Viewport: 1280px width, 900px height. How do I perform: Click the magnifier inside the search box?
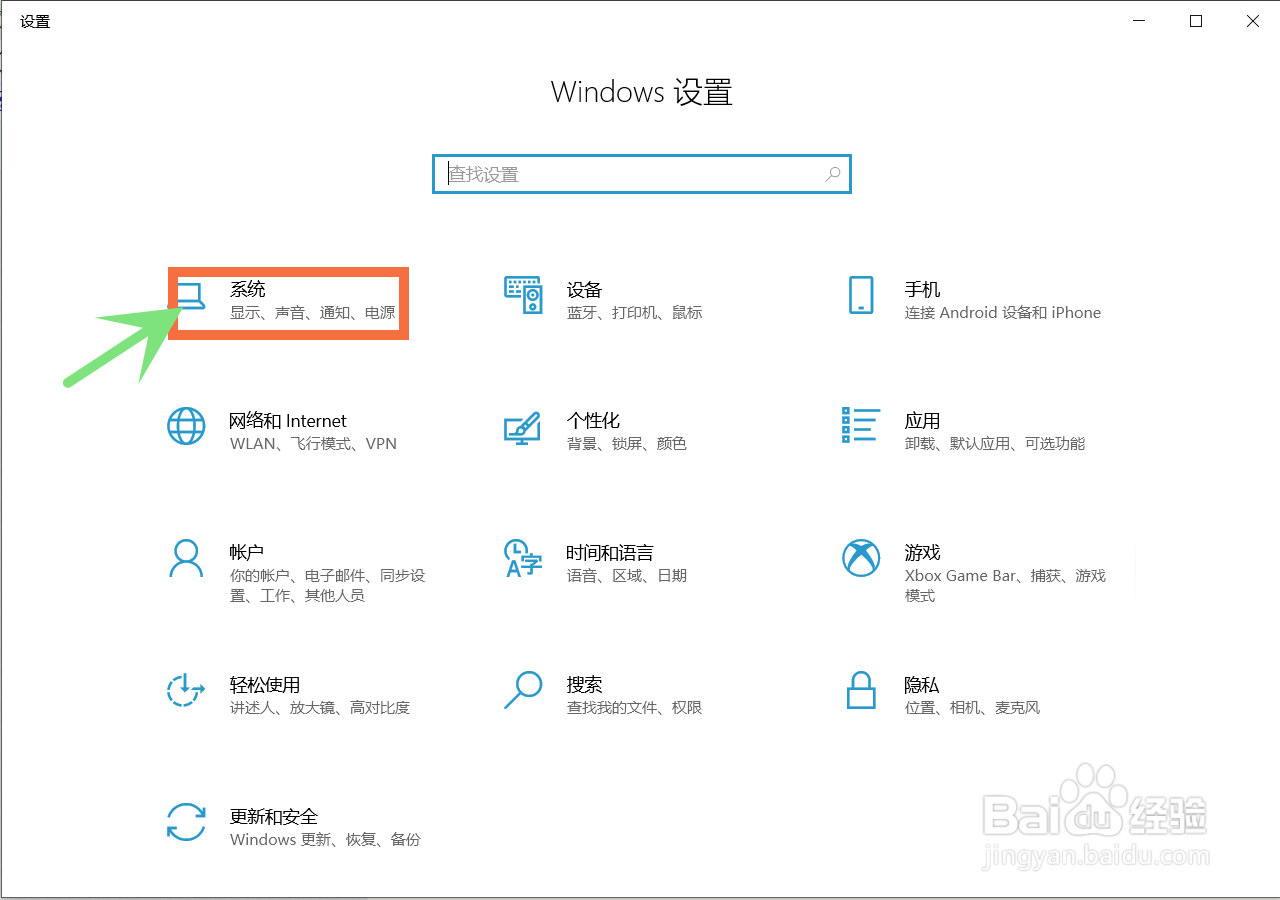[x=833, y=173]
